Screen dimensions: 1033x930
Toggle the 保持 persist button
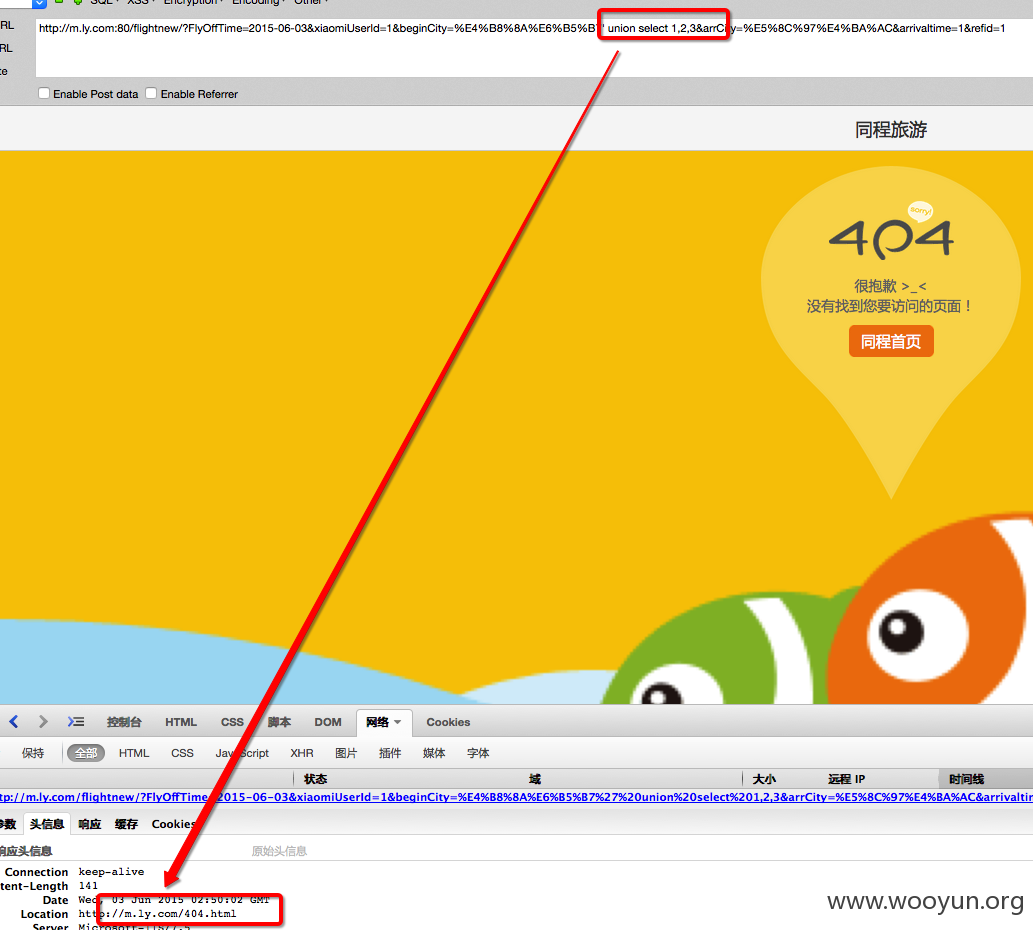pyautogui.click(x=33, y=753)
